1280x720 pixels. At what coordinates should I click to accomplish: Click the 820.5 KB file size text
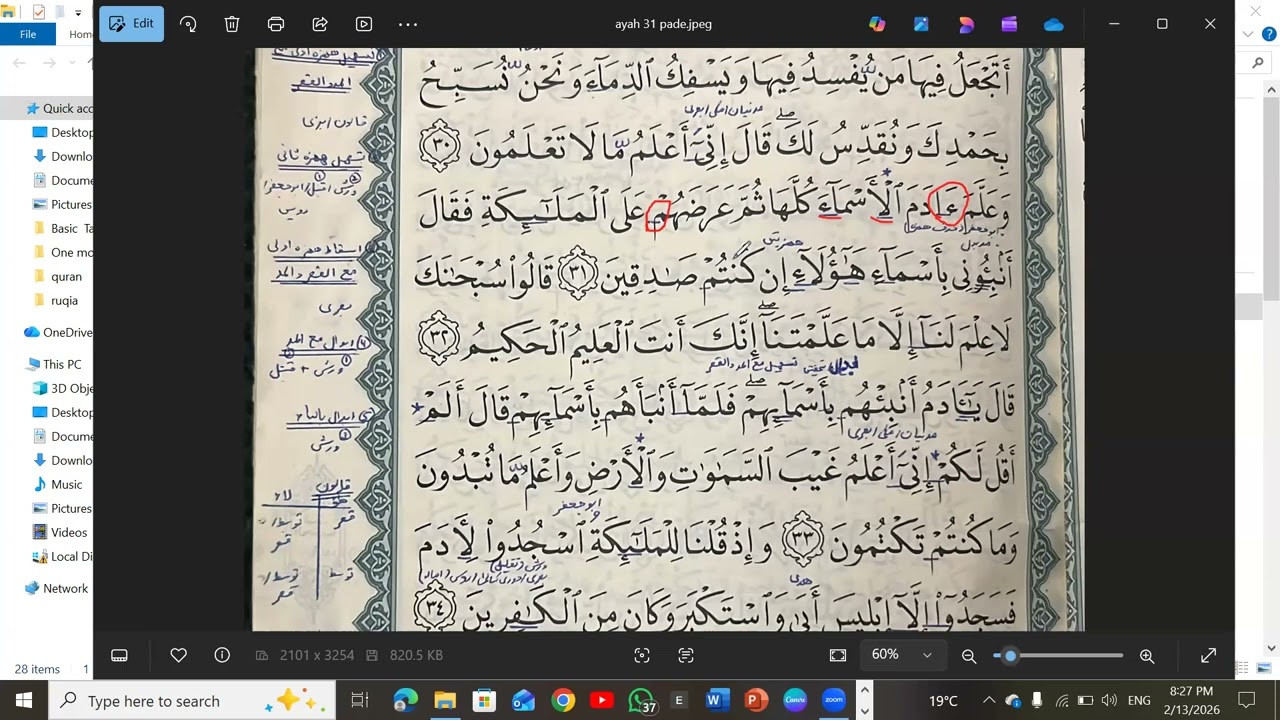coord(416,655)
